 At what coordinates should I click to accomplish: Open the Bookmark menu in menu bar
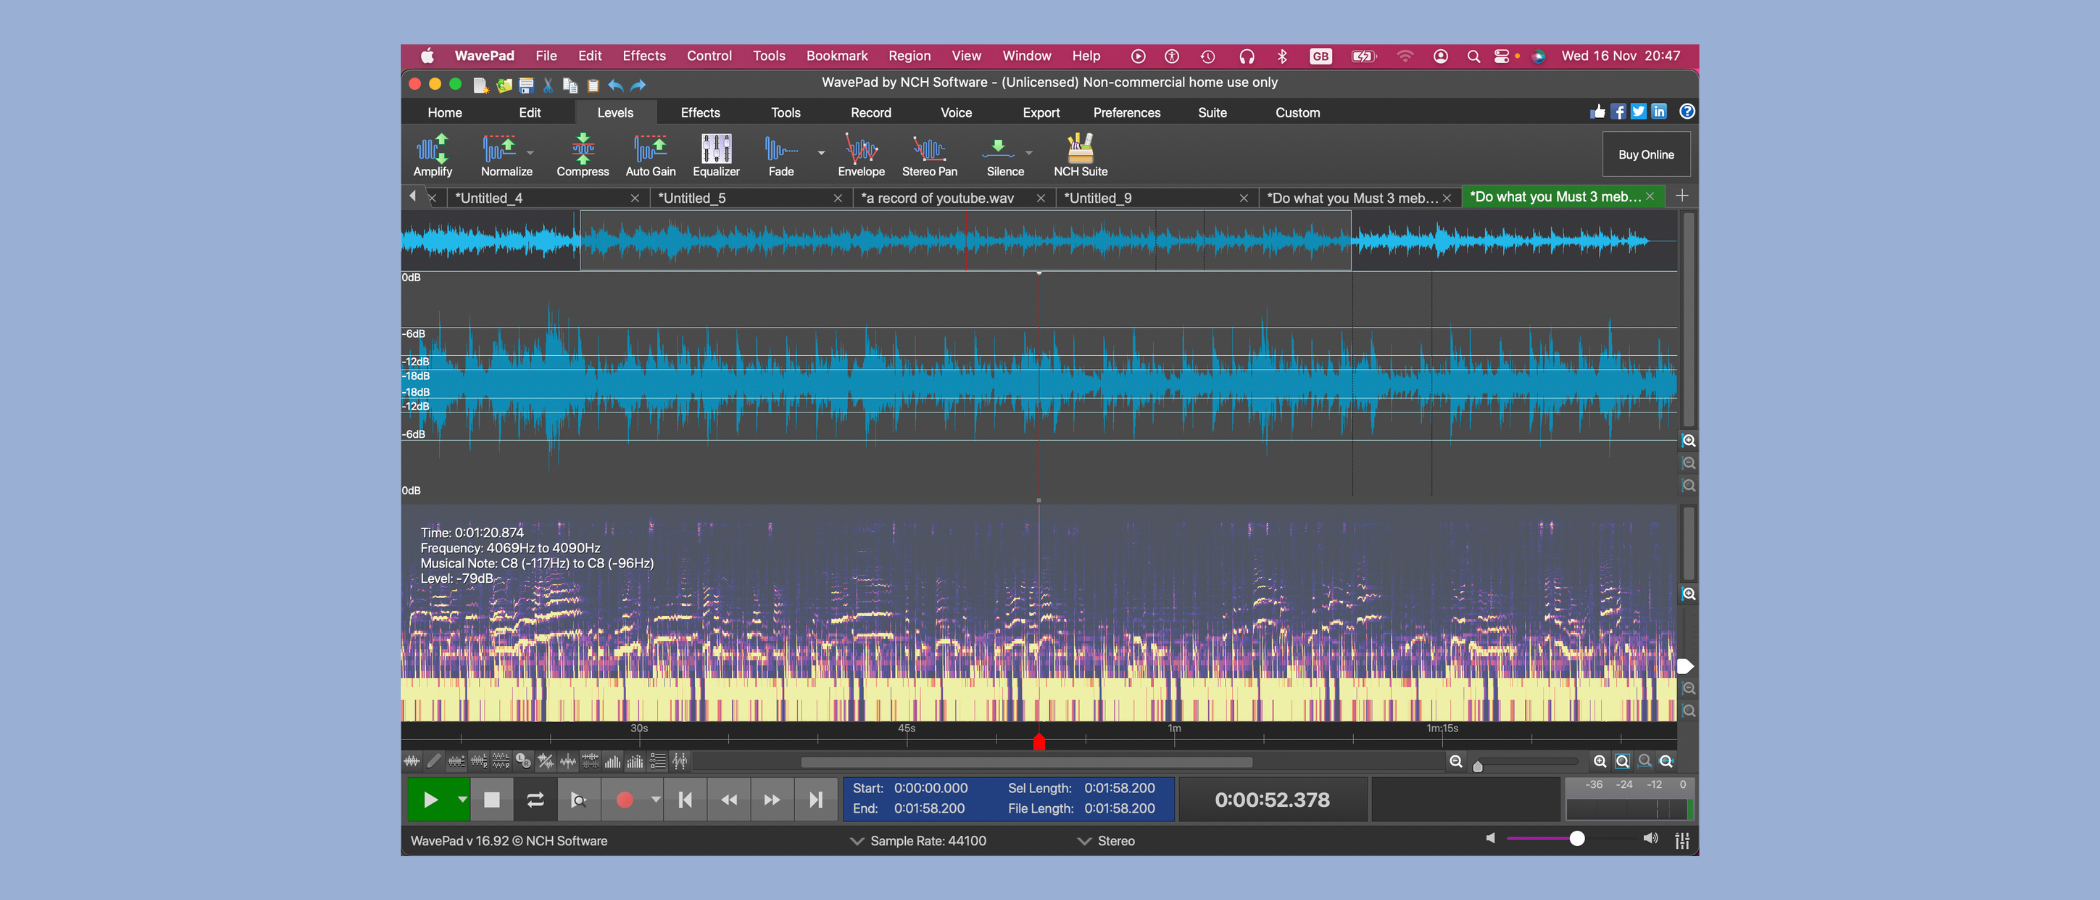[836, 56]
